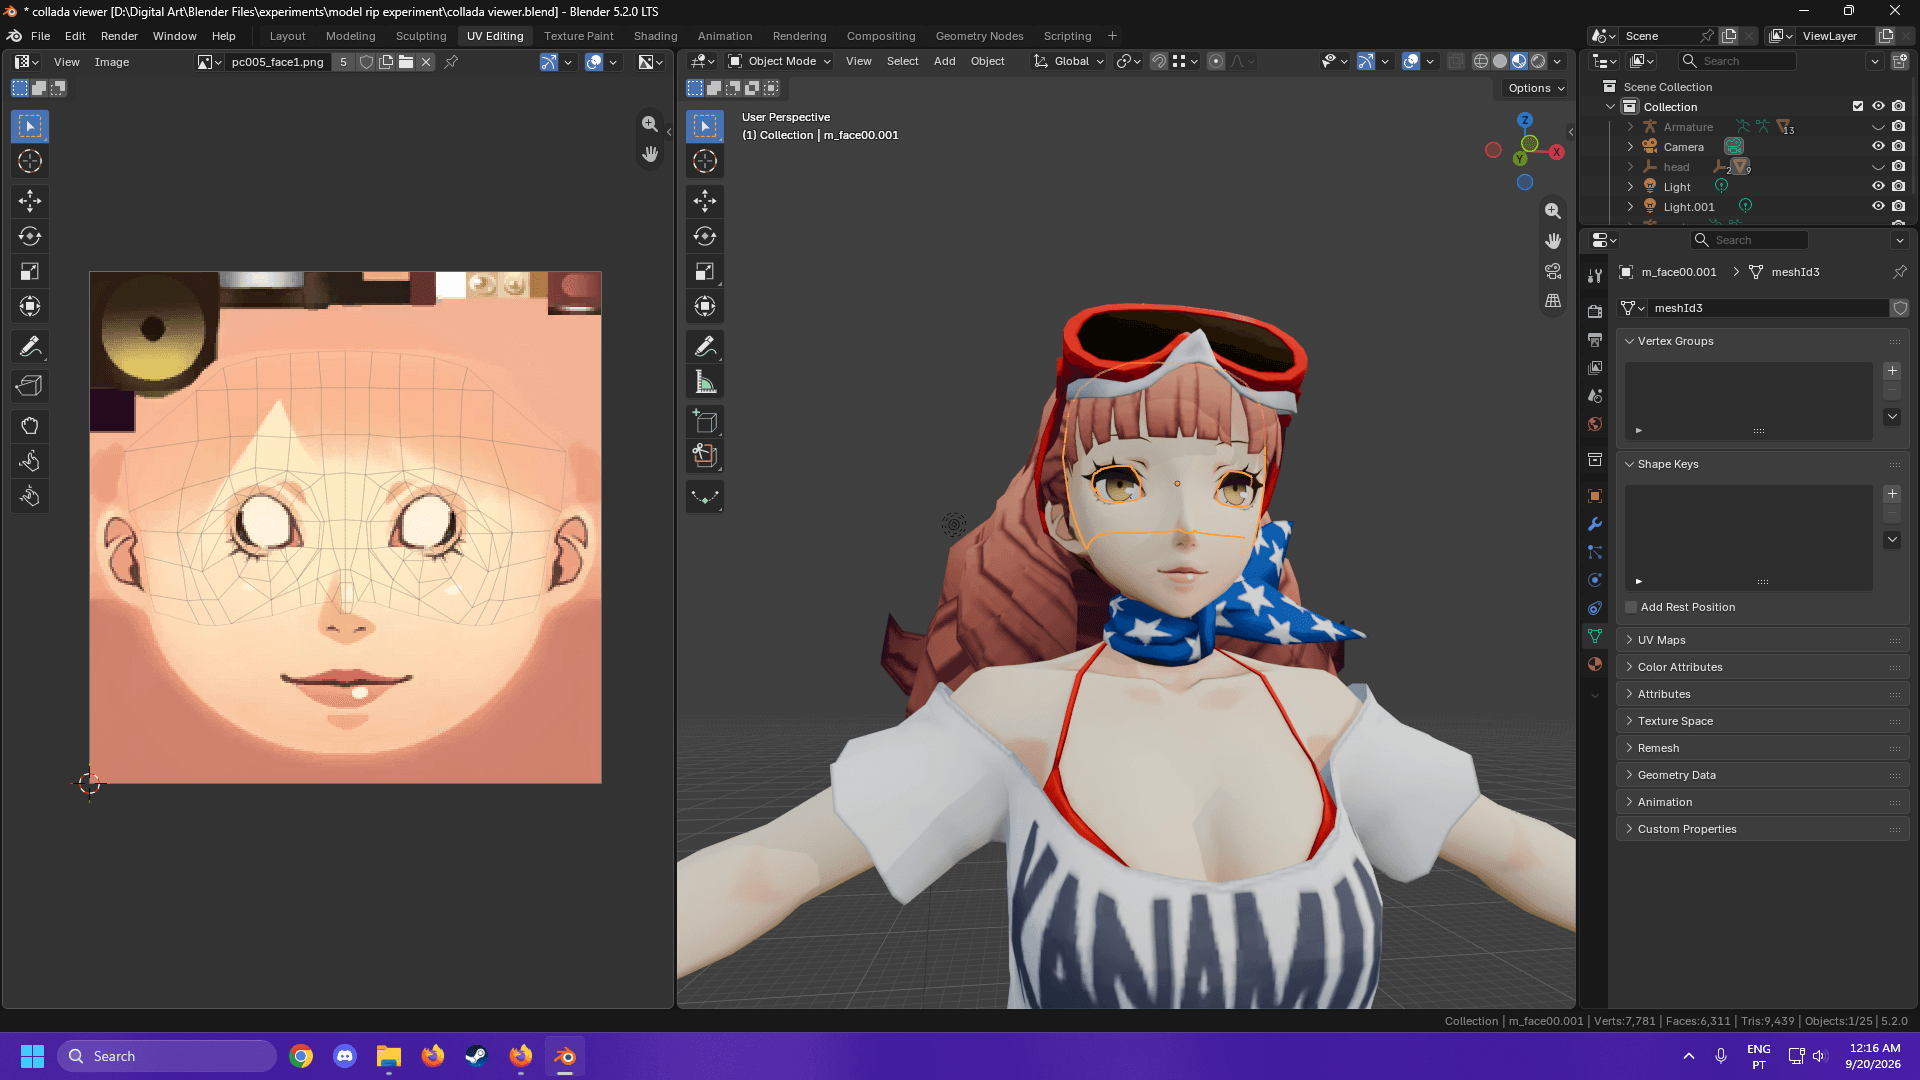This screenshot has width=1920, height=1080.
Task: Click the zoom icon in the UV editor
Action: coord(650,124)
